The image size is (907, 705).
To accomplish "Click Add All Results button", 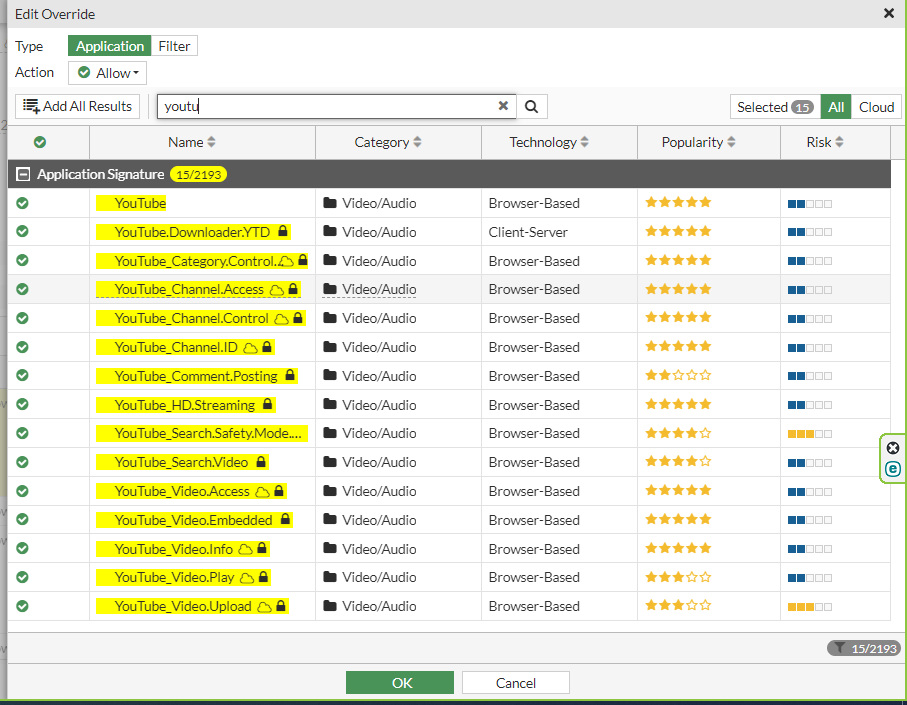I will pyautogui.click(x=78, y=106).
